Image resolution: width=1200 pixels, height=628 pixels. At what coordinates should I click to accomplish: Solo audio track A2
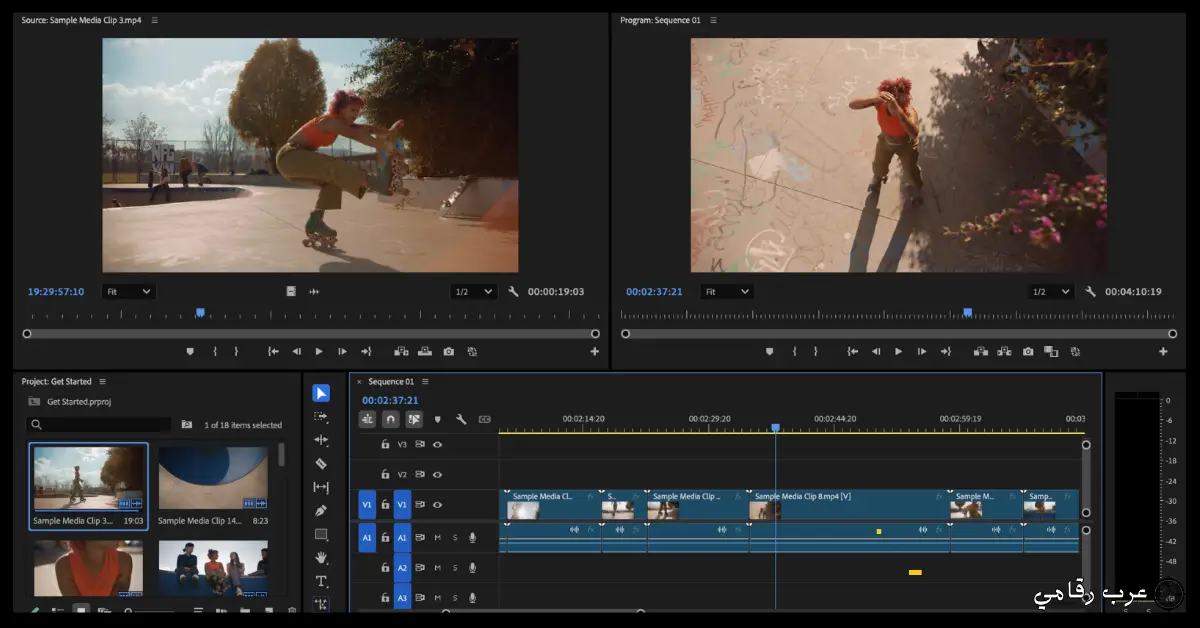(x=455, y=569)
